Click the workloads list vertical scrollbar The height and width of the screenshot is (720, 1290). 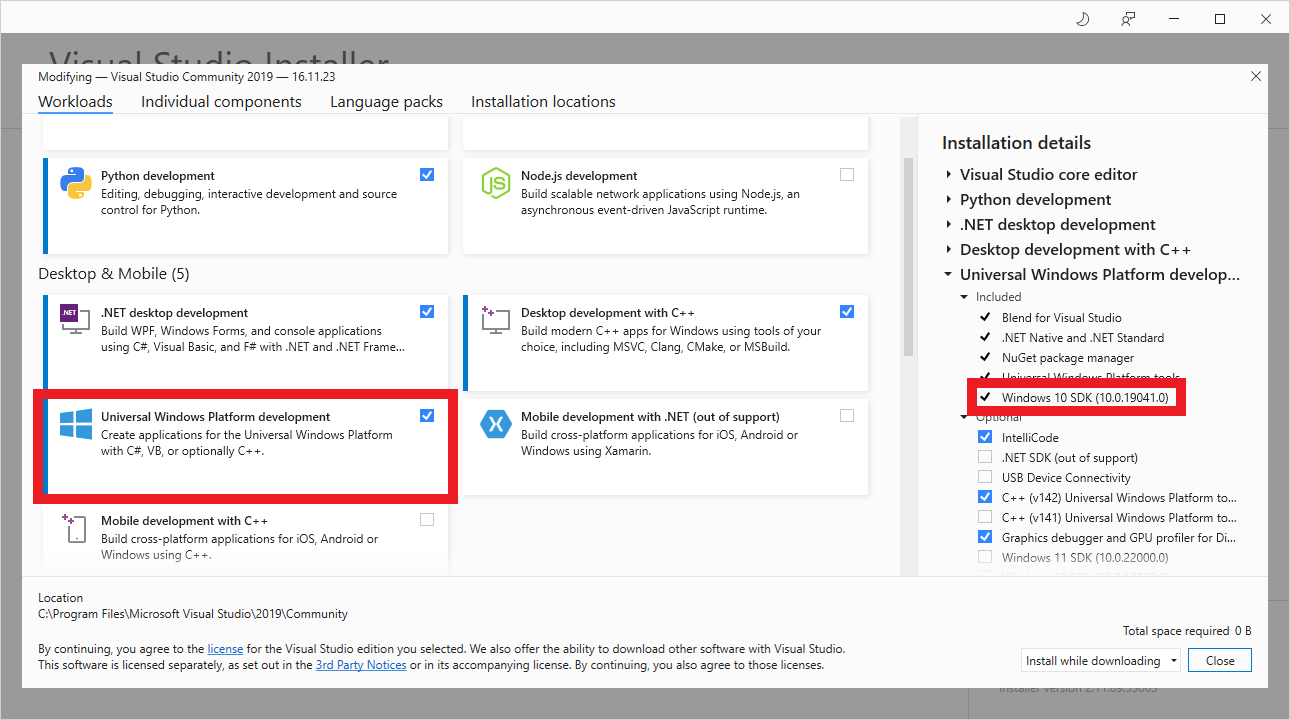(908, 257)
